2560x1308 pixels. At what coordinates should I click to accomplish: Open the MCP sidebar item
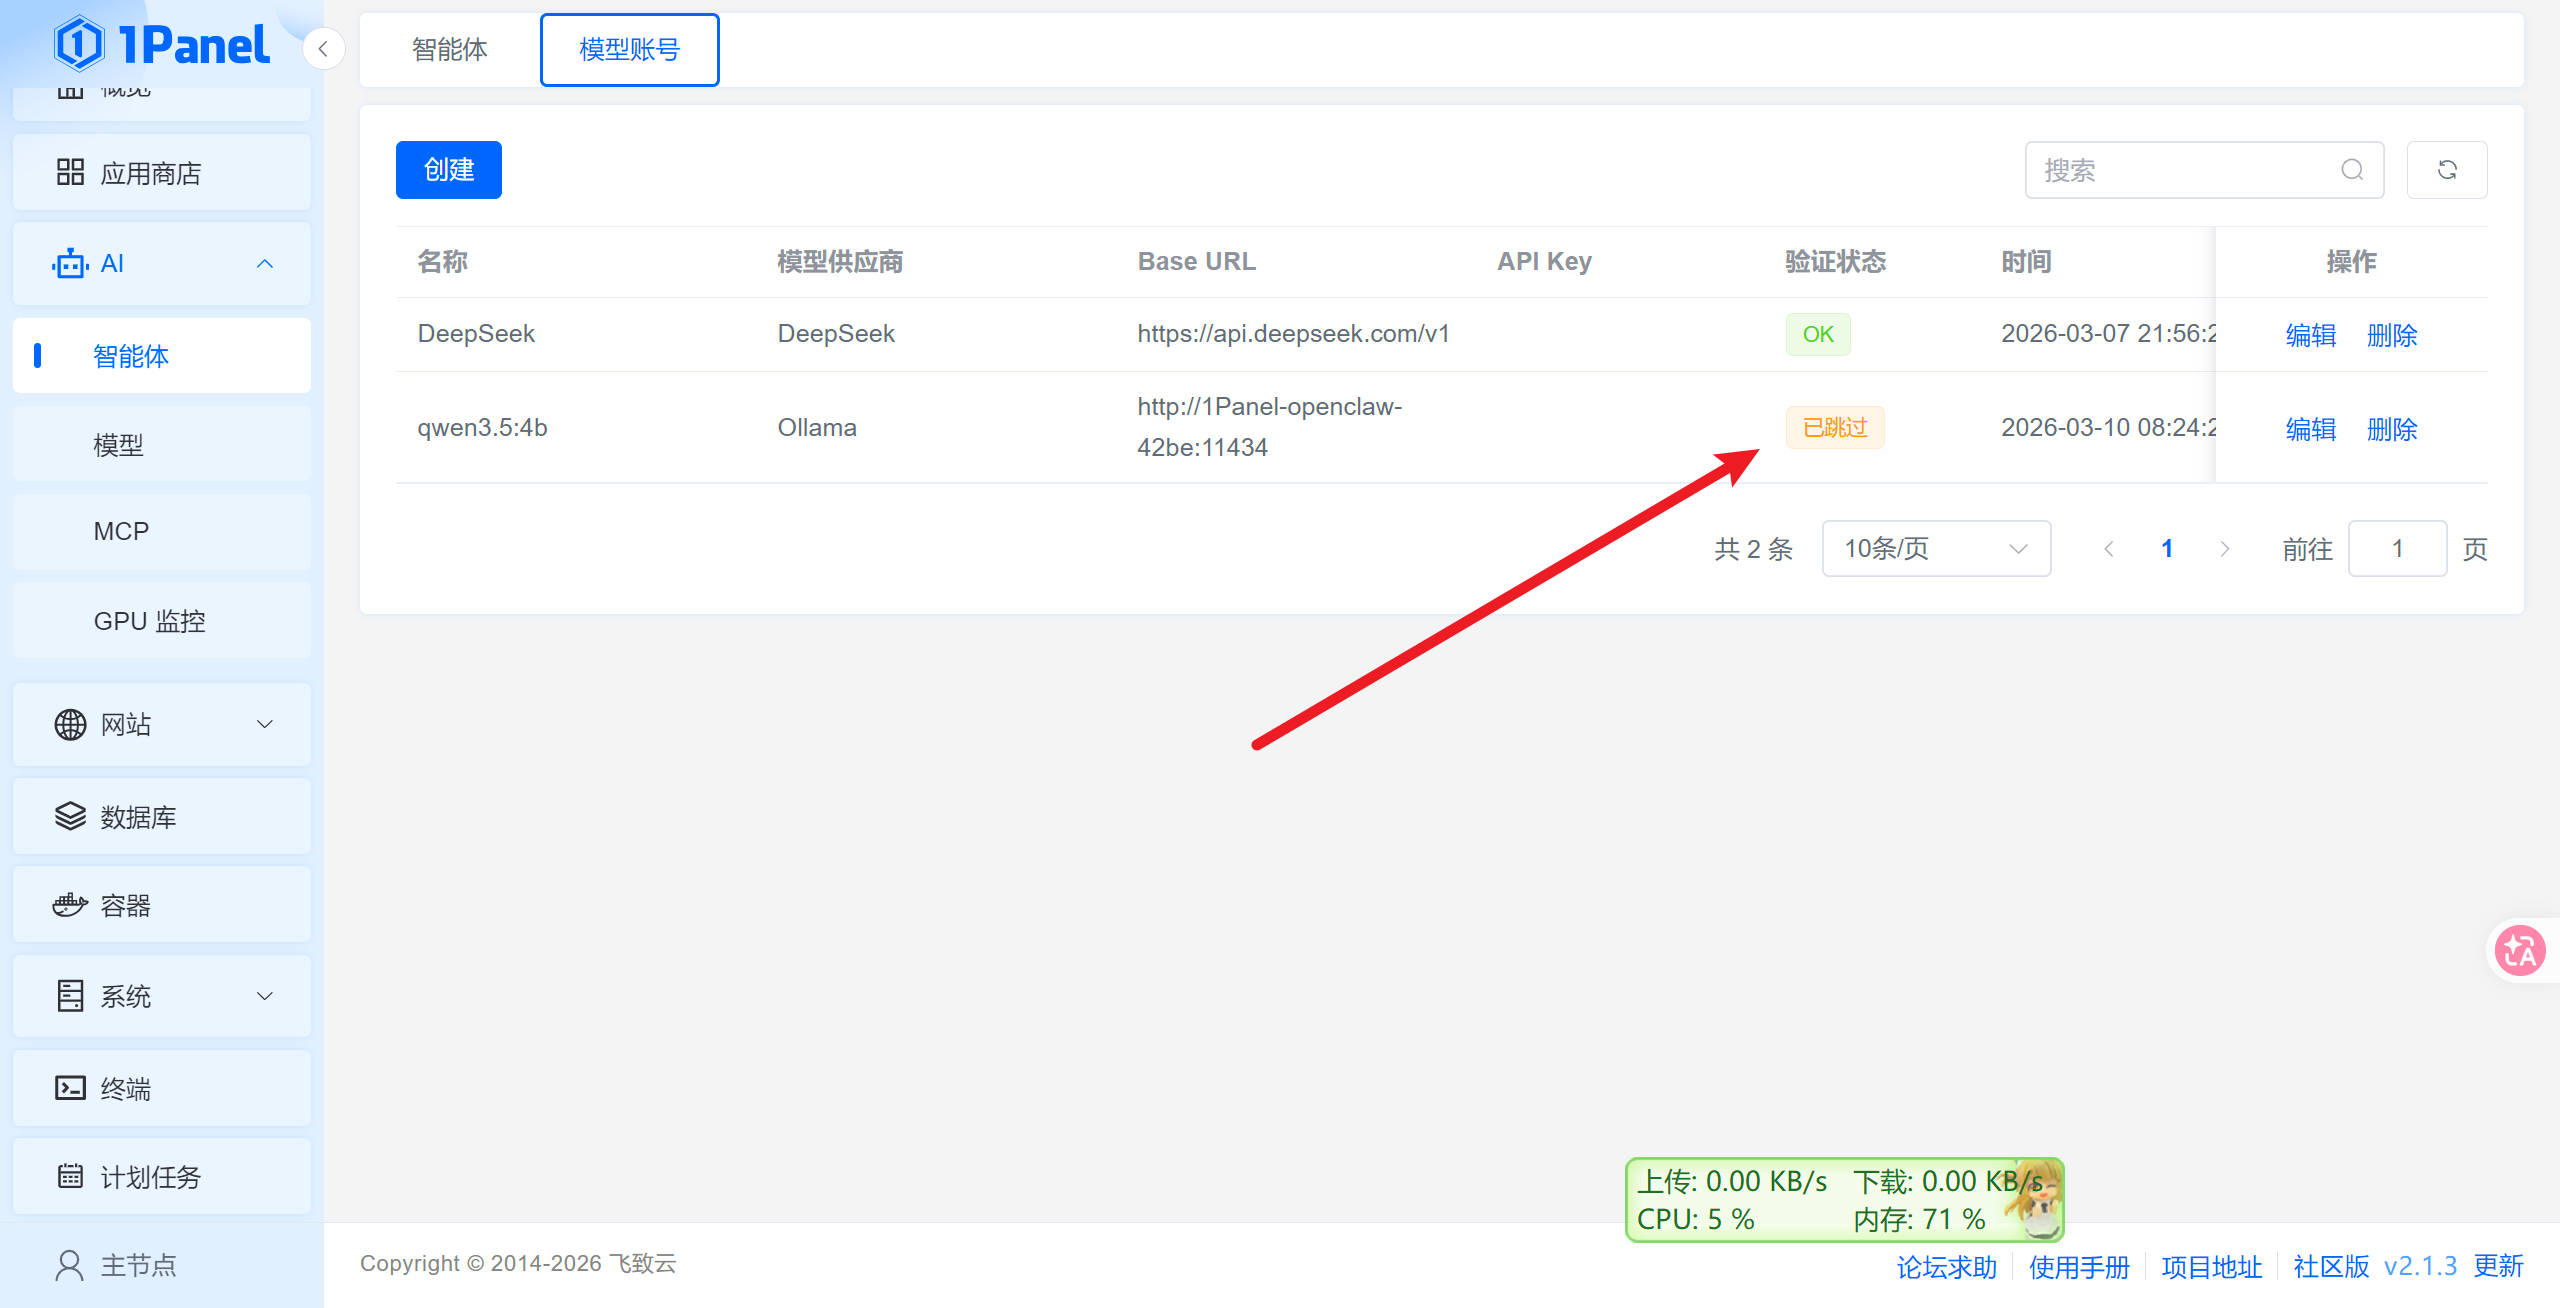pos(121,531)
